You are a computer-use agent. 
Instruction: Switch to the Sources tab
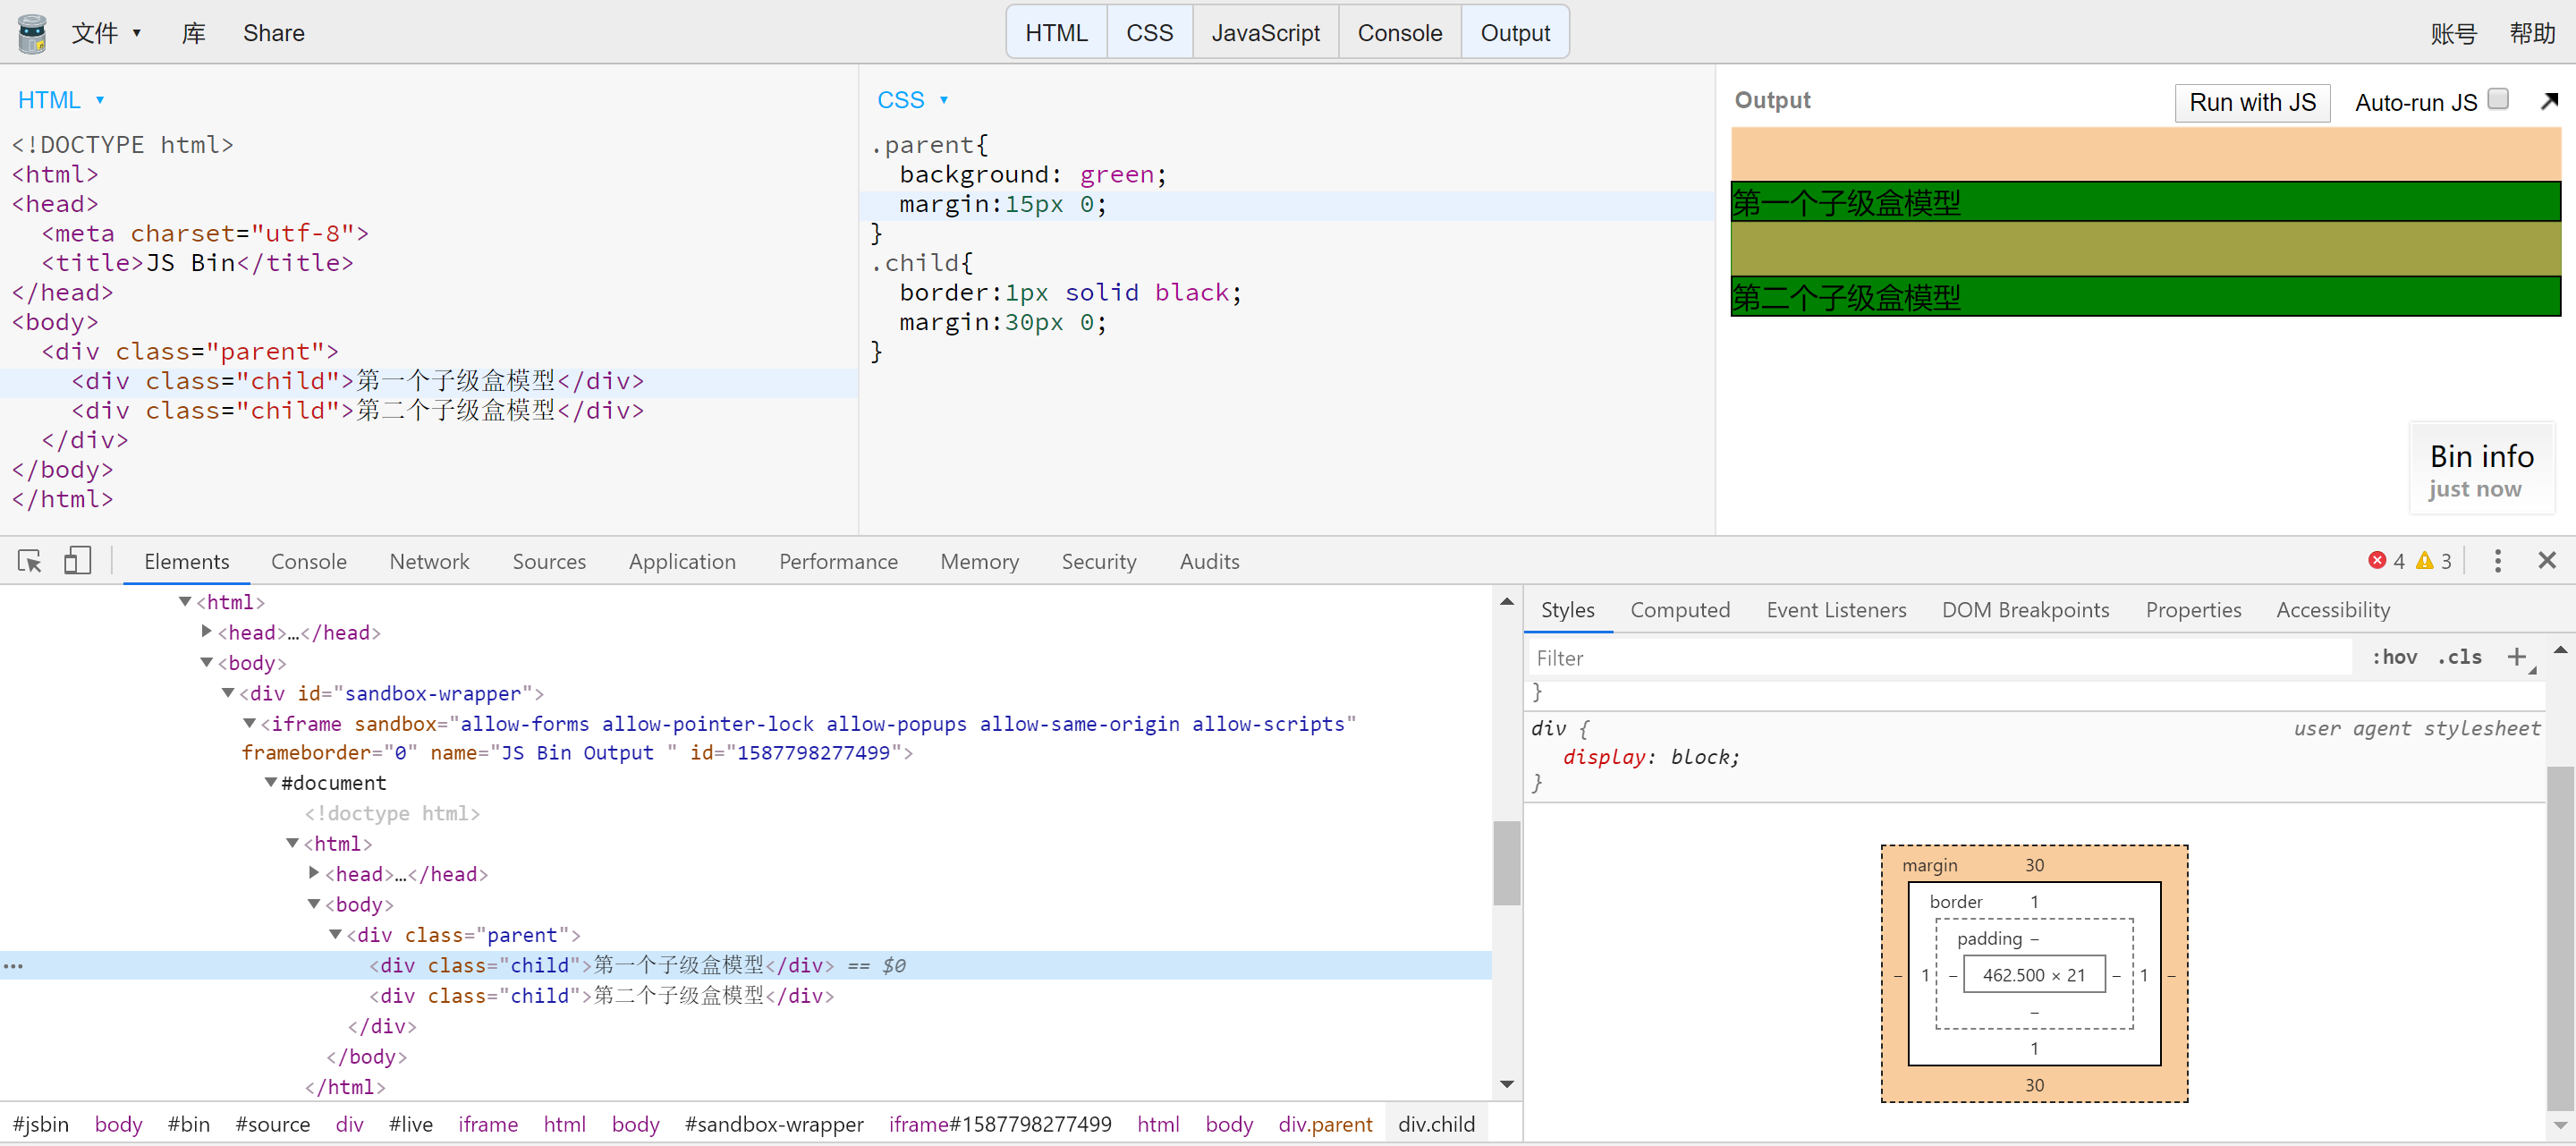(x=549, y=561)
